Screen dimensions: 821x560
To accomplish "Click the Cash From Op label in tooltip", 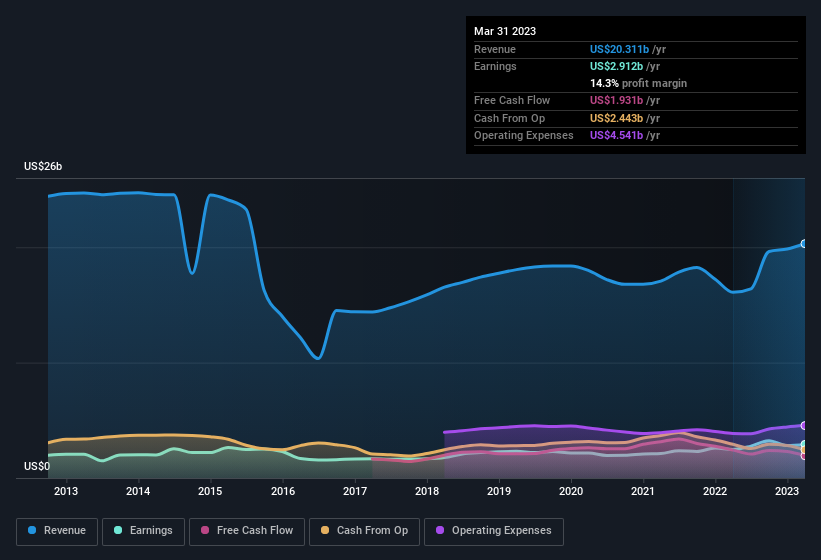I will (x=509, y=118).
